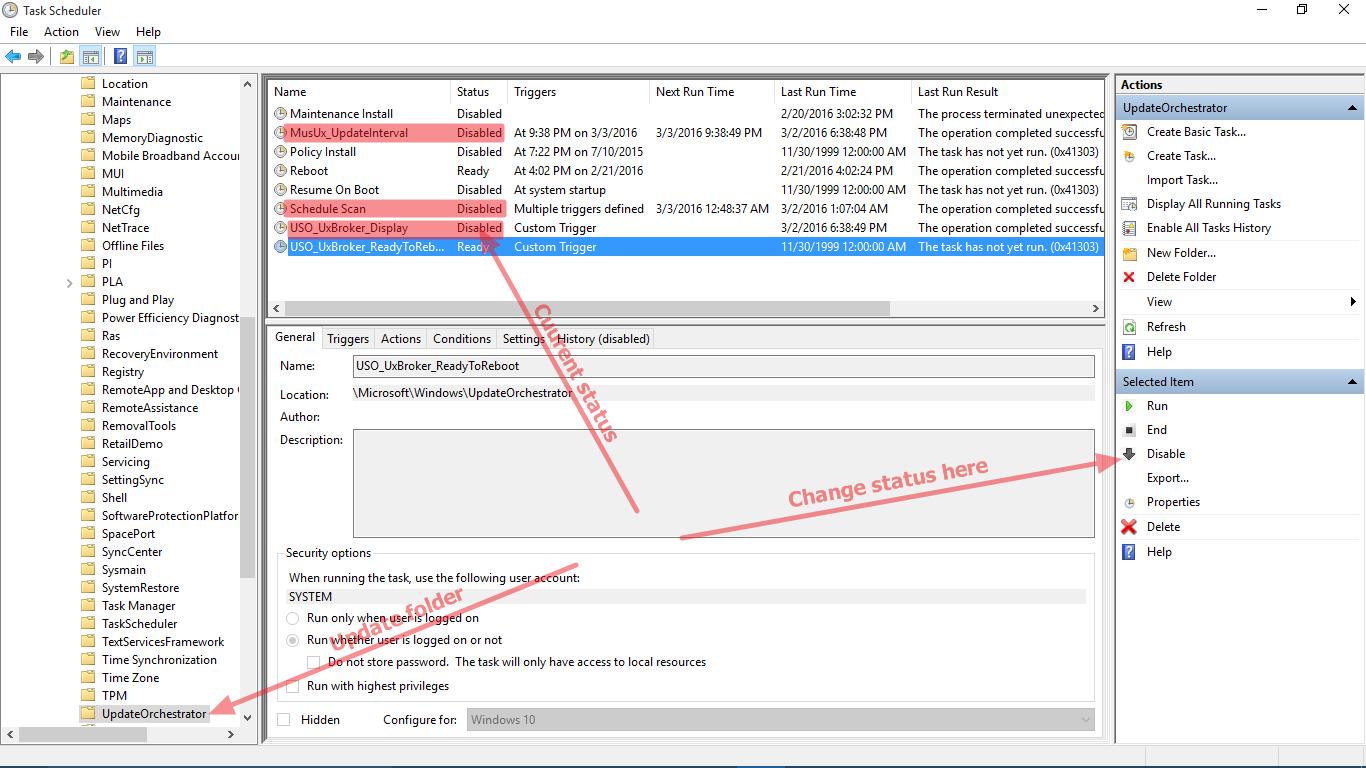Select the Resume On Boot task row
The image size is (1366, 768).
[686, 190]
